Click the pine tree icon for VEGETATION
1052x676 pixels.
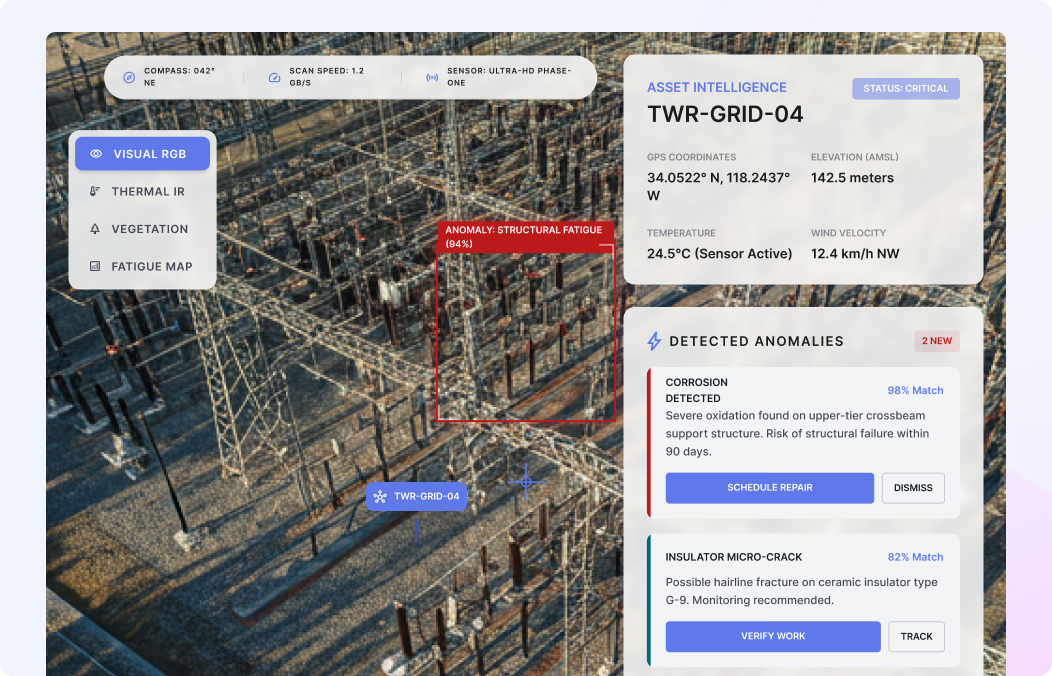tap(95, 229)
